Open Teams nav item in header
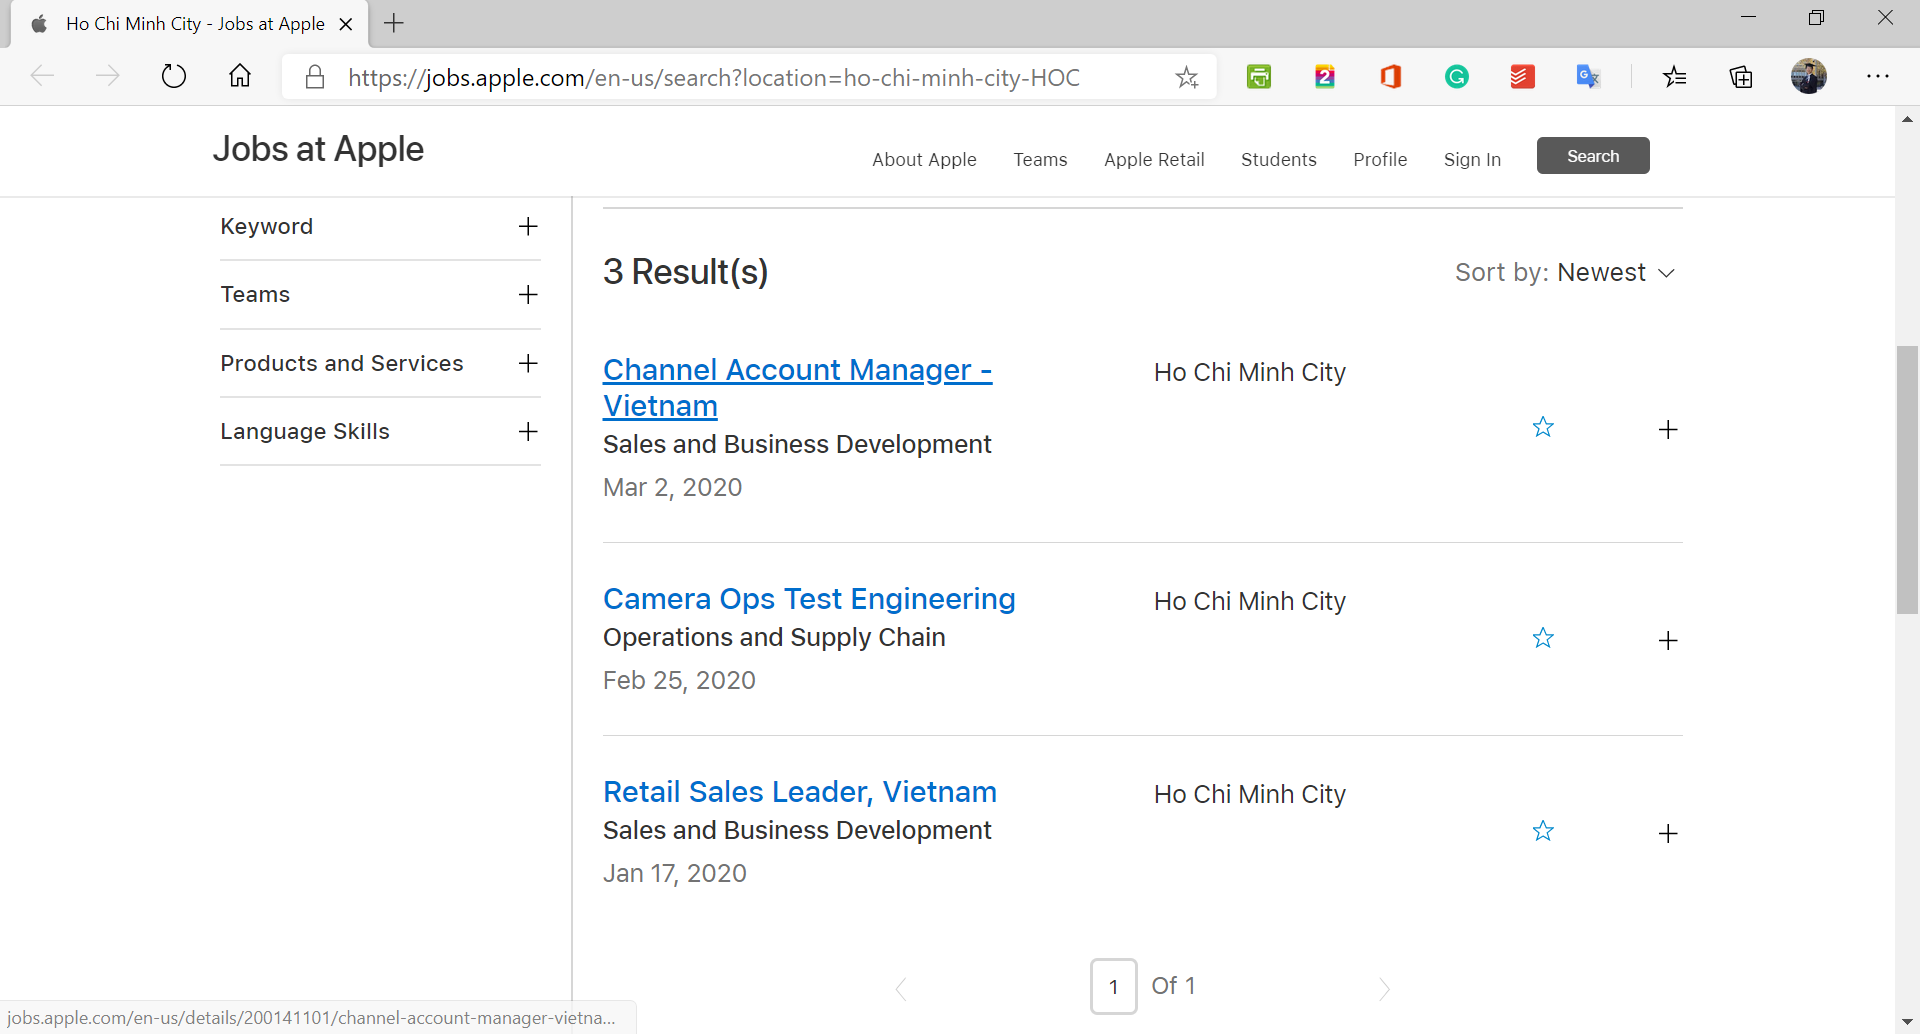This screenshot has width=1920, height=1034. tap(1040, 160)
